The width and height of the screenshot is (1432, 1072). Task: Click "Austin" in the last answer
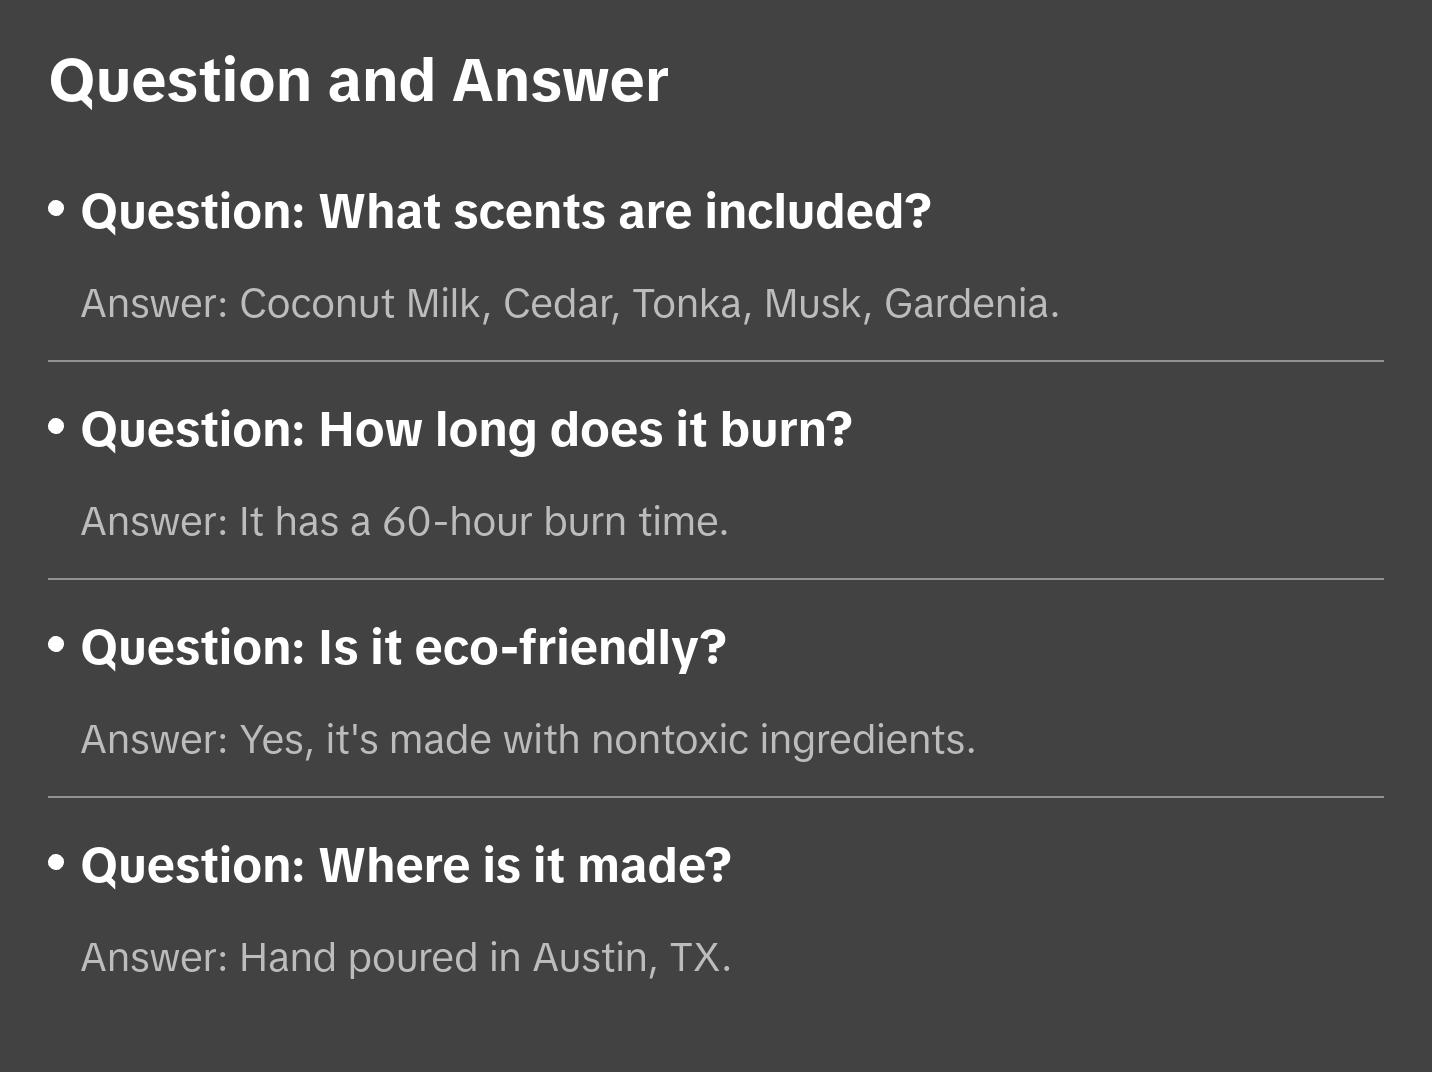coord(589,958)
